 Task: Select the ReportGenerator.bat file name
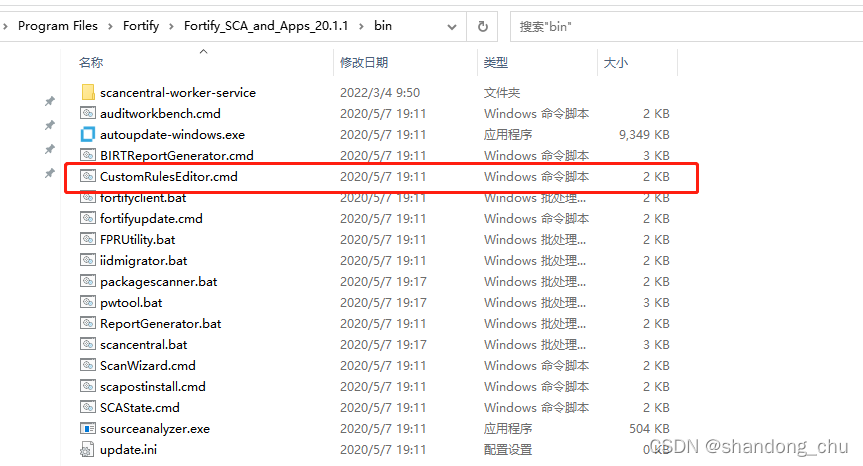(x=161, y=324)
